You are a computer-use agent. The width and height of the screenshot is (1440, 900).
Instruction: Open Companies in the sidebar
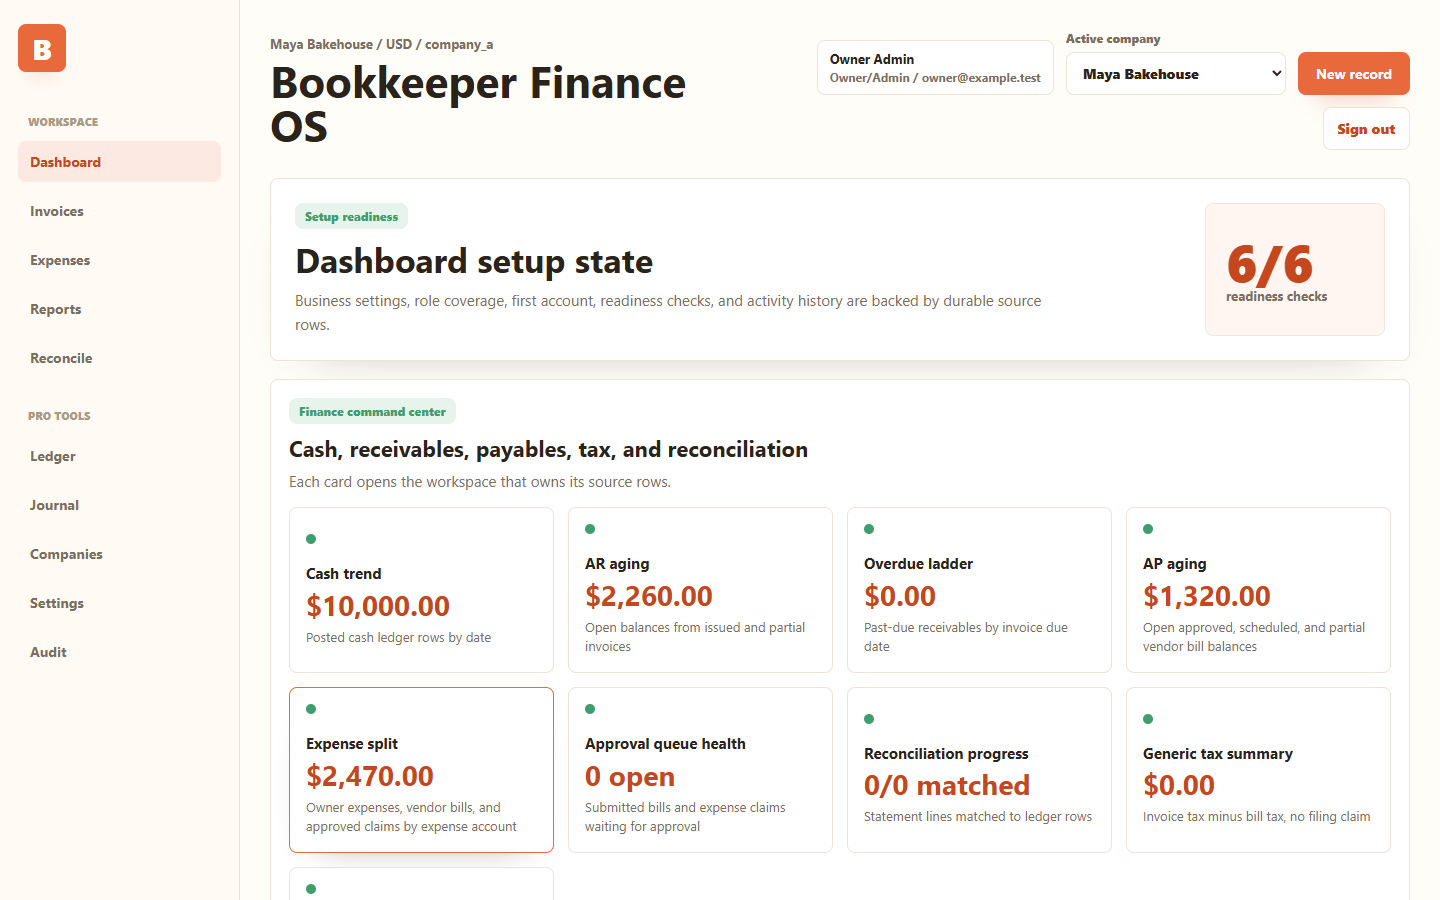coord(119,554)
